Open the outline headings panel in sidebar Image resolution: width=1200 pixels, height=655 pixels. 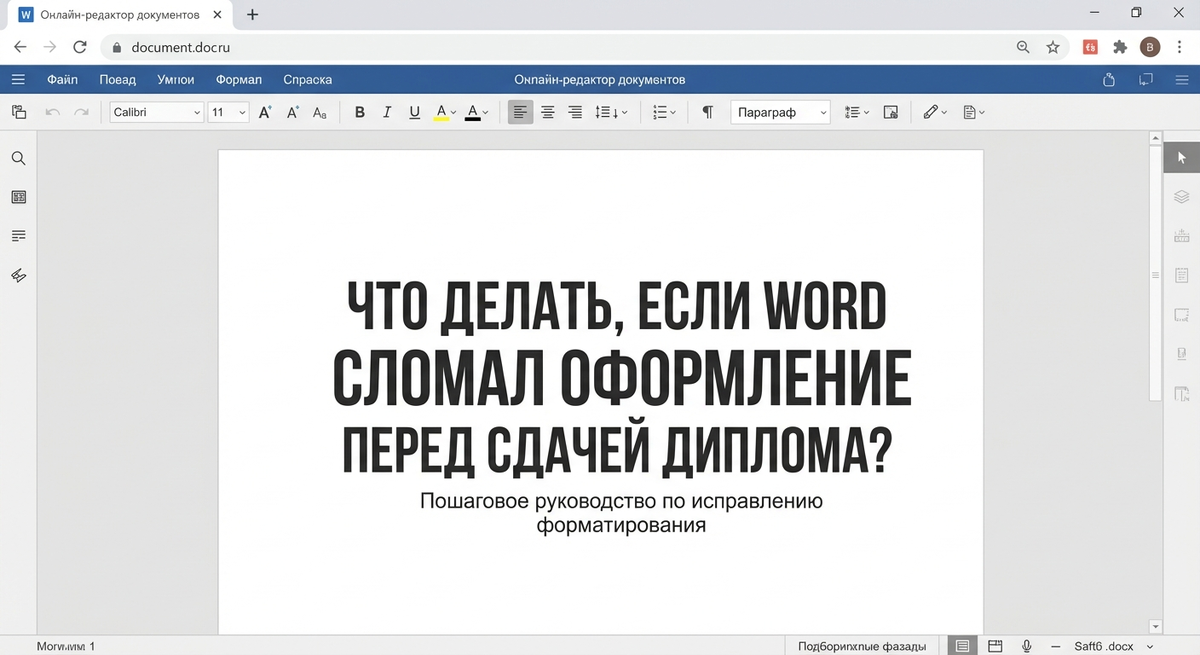tap(18, 236)
